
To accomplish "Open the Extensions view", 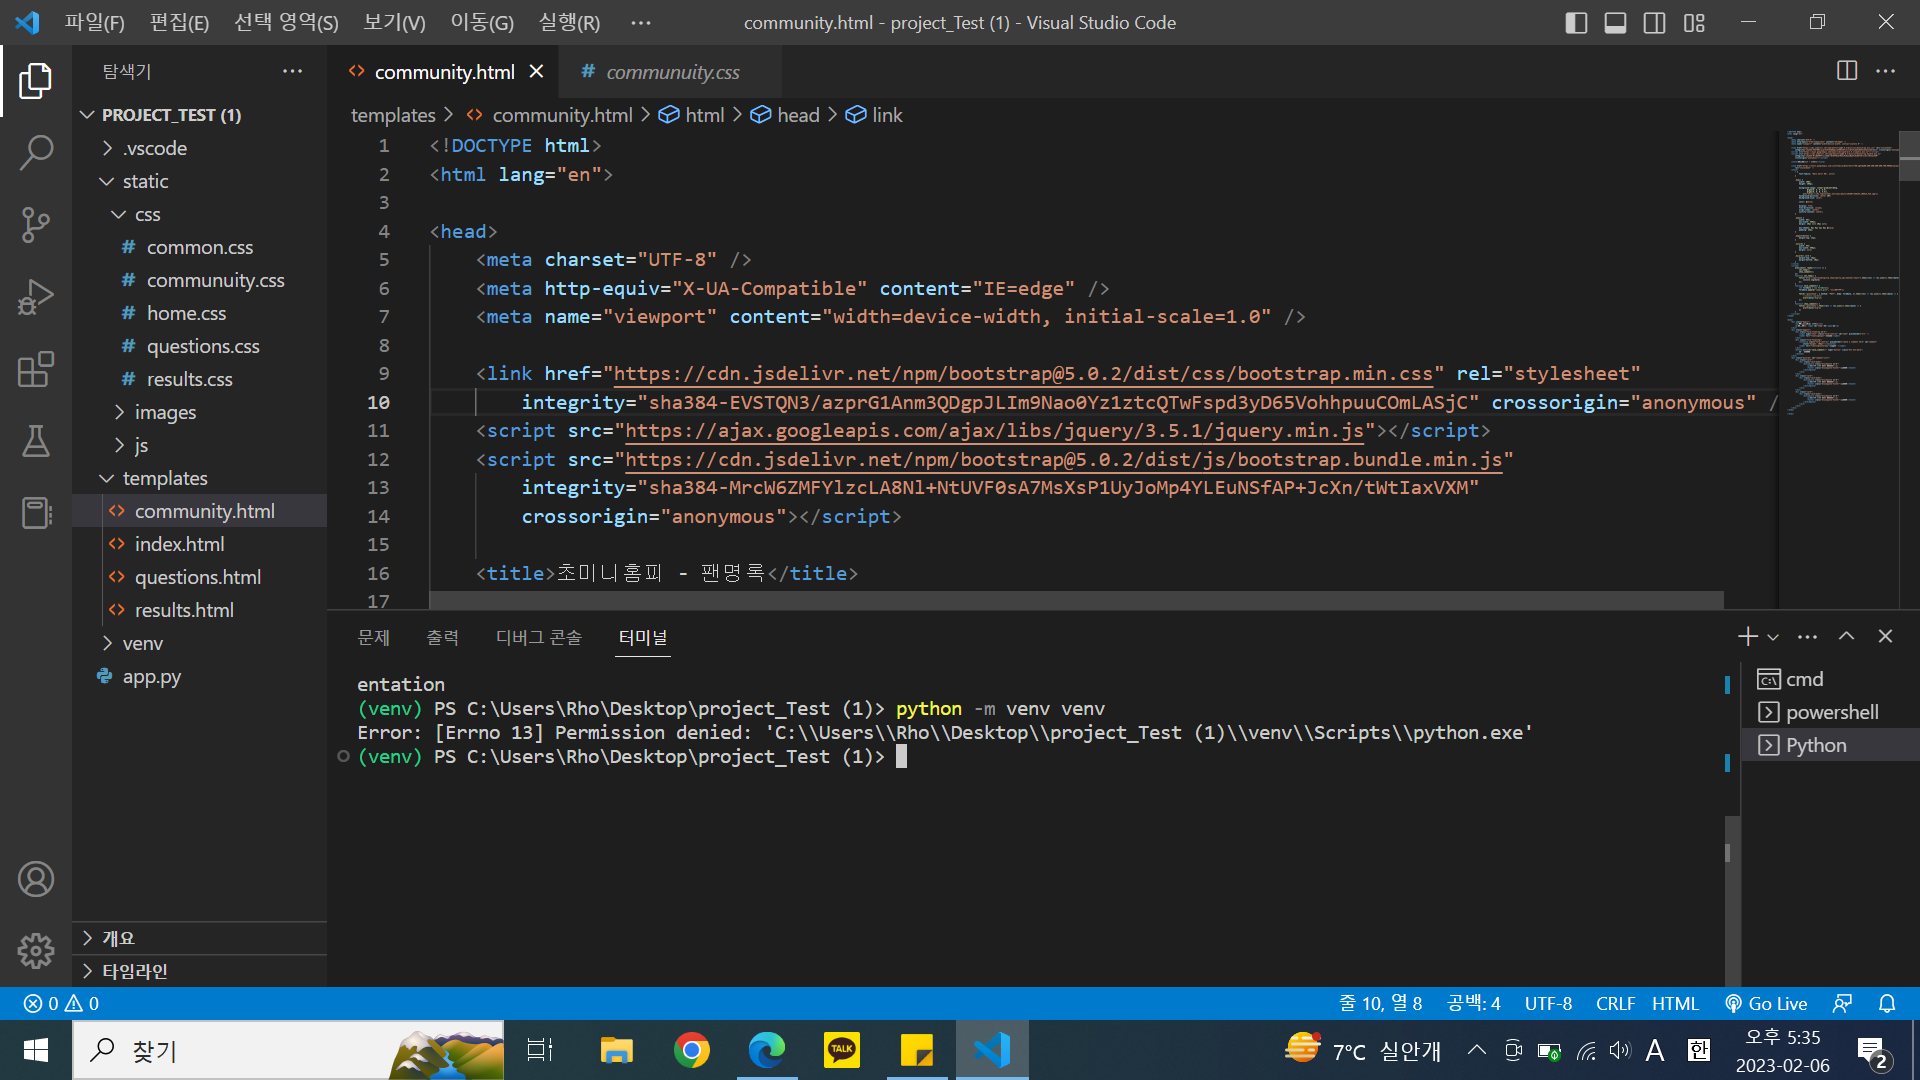I will point(36,369).
